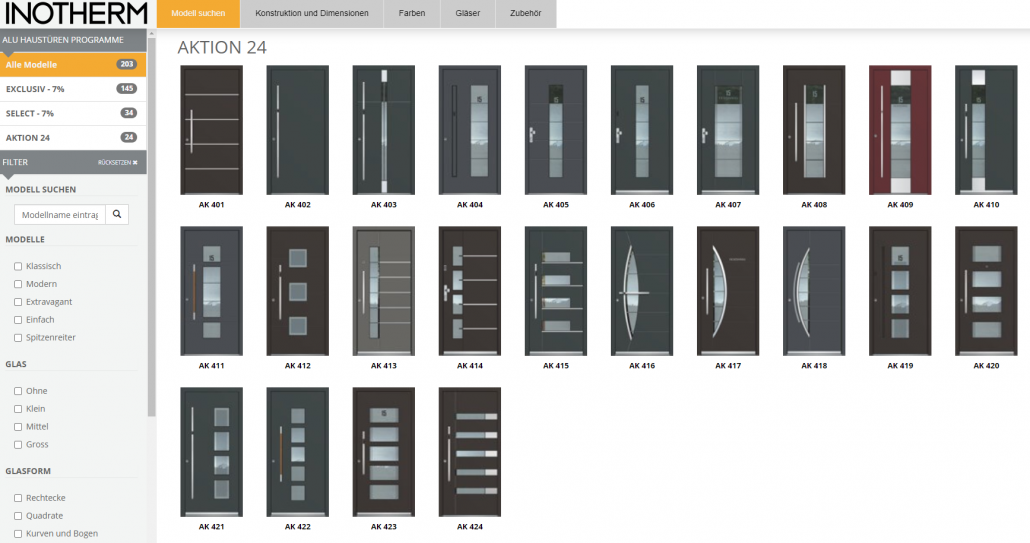This screenshot has height=543, width=1030.
Task: Enable the Extravagant filter
Action: tap(18, 302)
